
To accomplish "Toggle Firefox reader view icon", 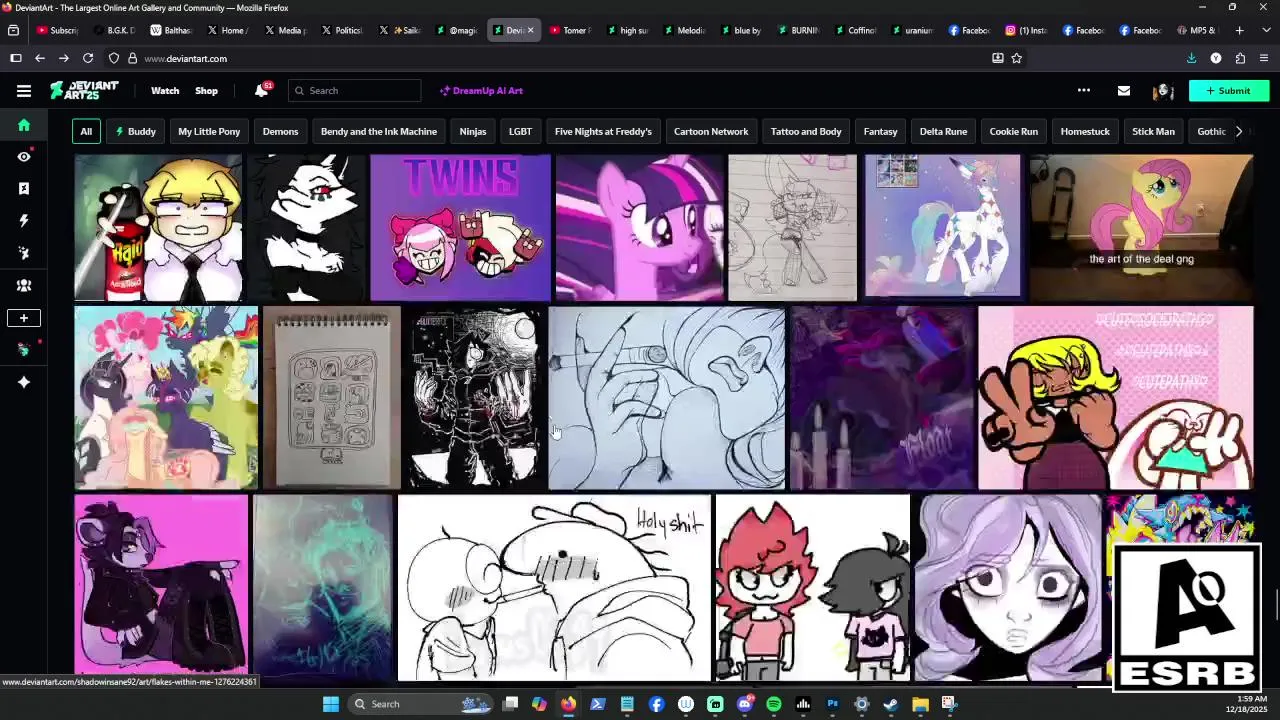I will [x=997, y=58].
